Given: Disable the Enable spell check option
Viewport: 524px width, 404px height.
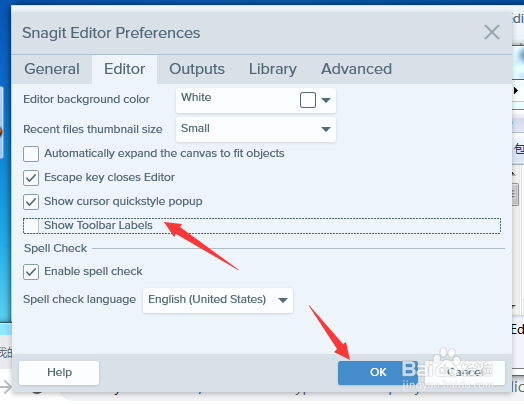Looking at the screenshot, I should pyautogui.click(x=31, y=272).
